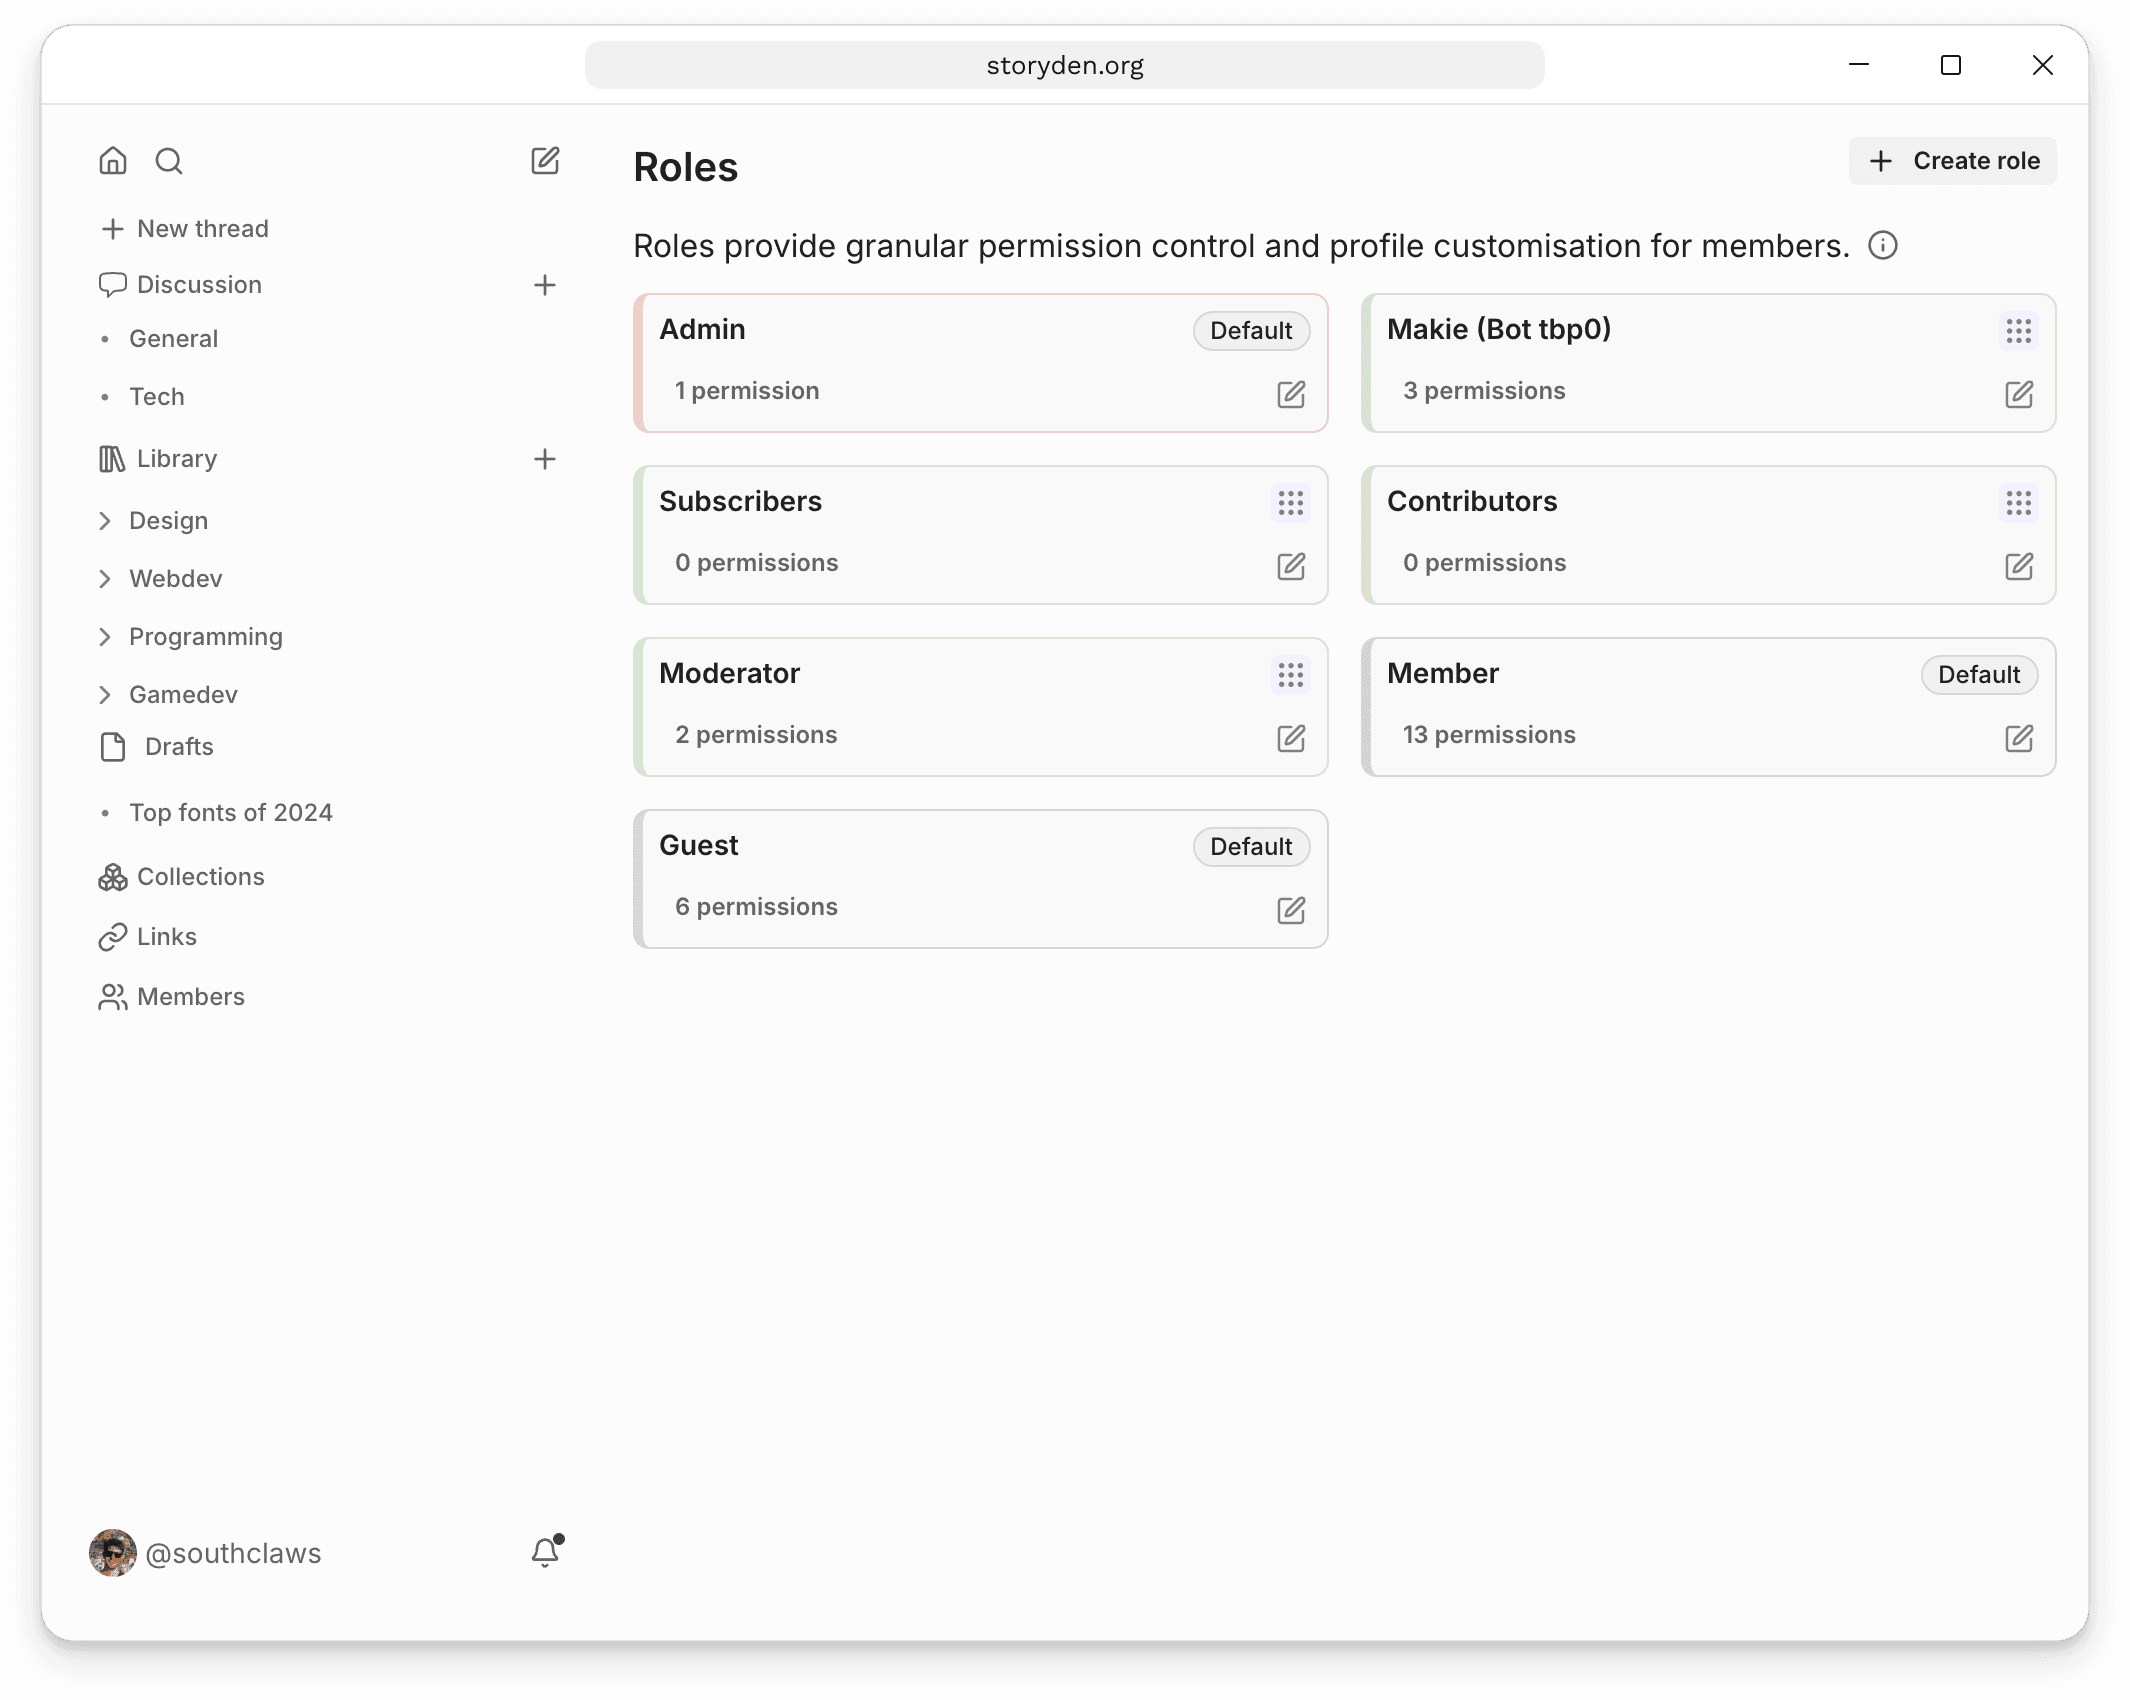Image resolution: width=2130 pixels, height=1700 pixels.
Task: Add a new Library page
Action: (x=545, y=459)
